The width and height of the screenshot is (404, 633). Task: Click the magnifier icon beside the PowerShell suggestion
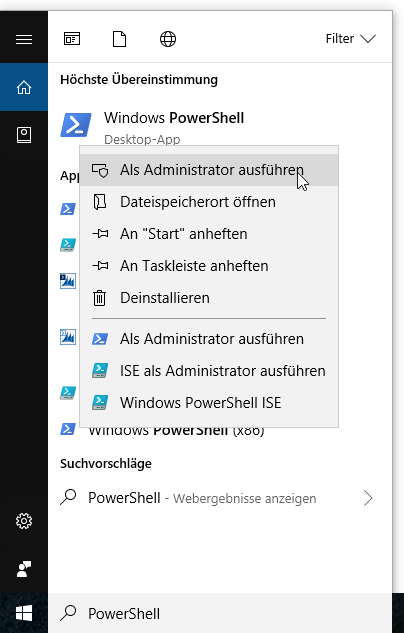68,497
